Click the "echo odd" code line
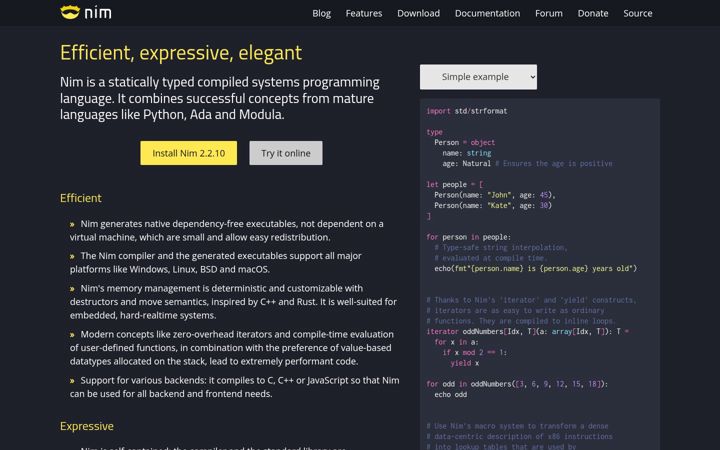 (450, 394)
